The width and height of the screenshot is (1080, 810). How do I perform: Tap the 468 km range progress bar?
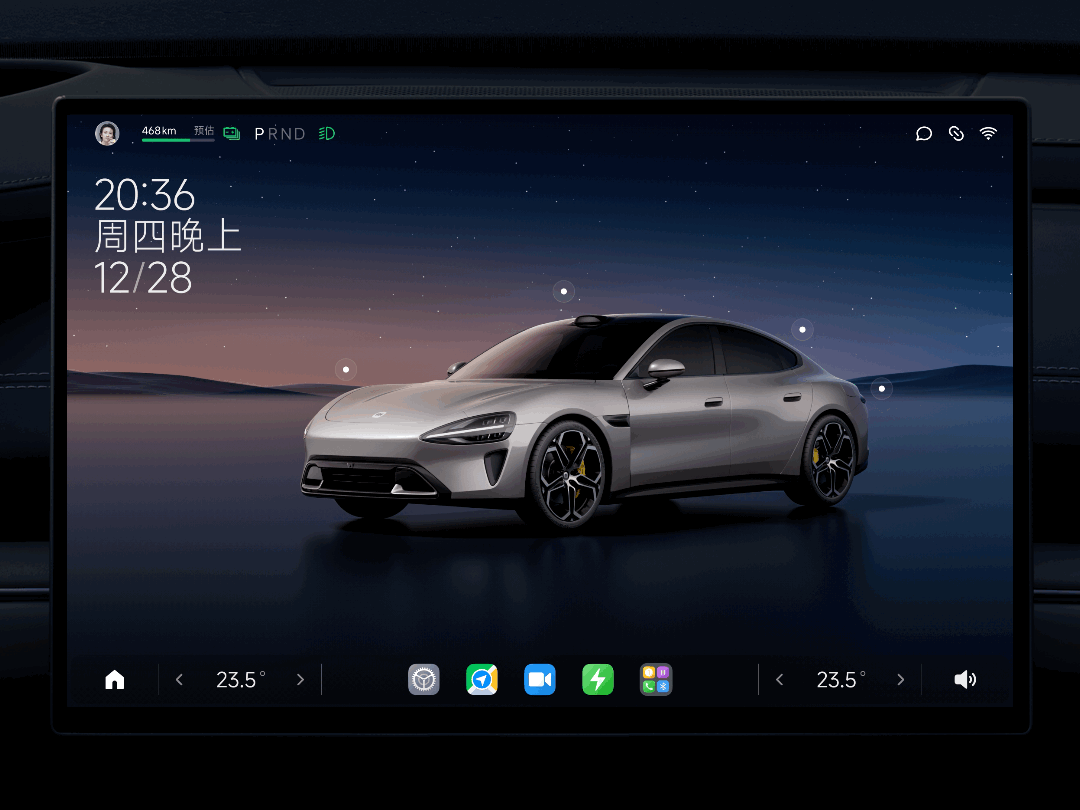tap(178, 140)
